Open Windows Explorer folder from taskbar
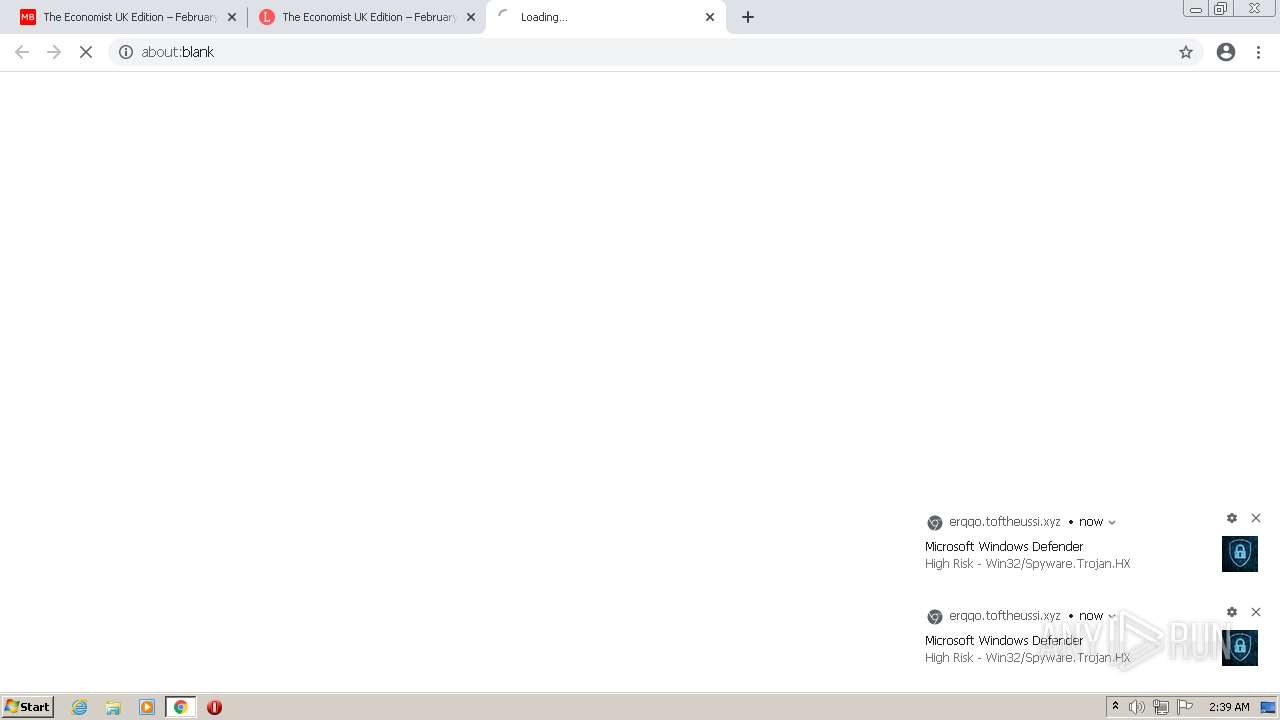Screen dimensions: 1280x720 [113, 707]
